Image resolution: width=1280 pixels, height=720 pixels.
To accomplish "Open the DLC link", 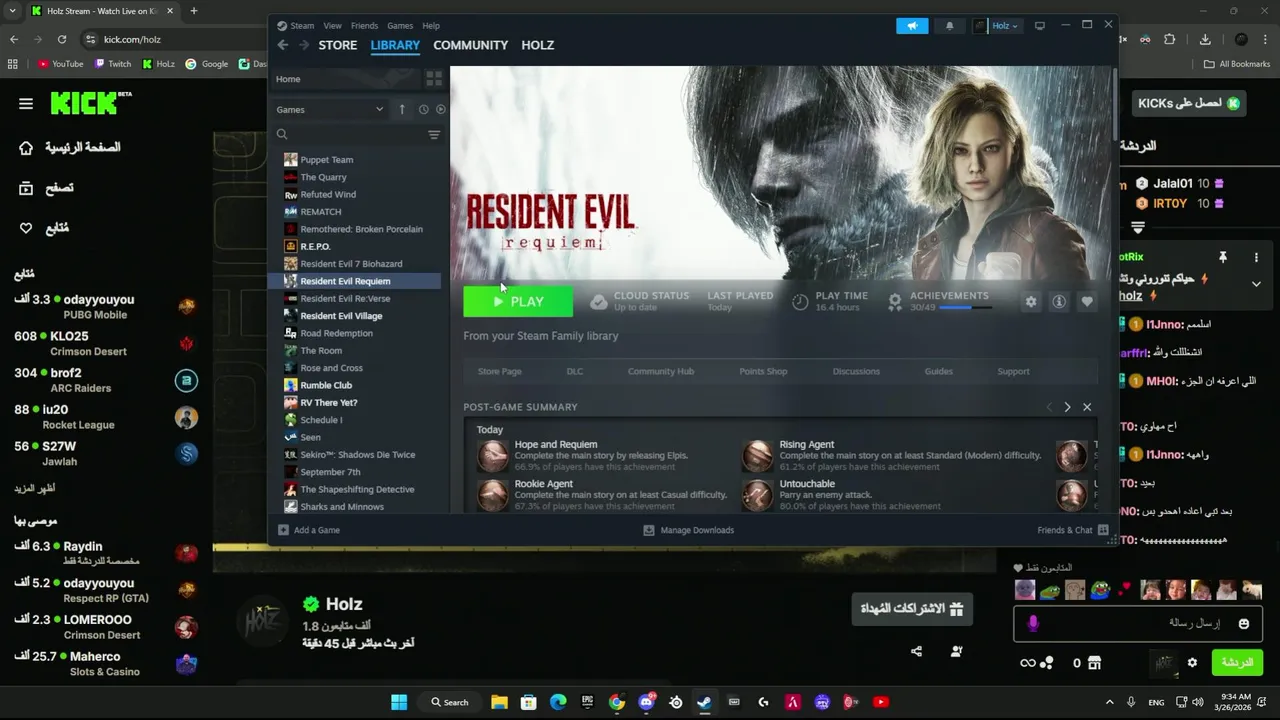I will pyautogui.click(x=575, y=371).
